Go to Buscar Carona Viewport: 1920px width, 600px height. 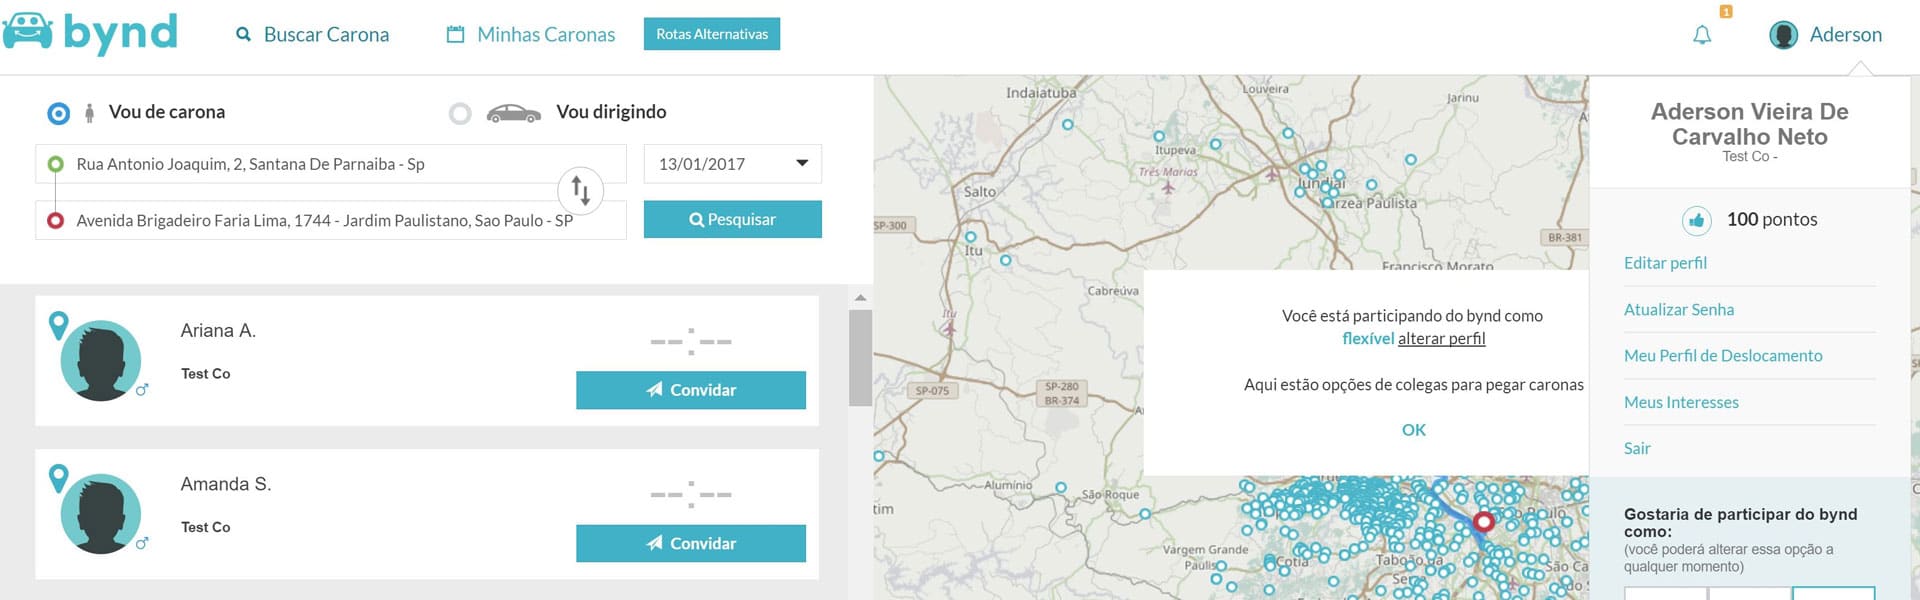(x=313, y=35)
